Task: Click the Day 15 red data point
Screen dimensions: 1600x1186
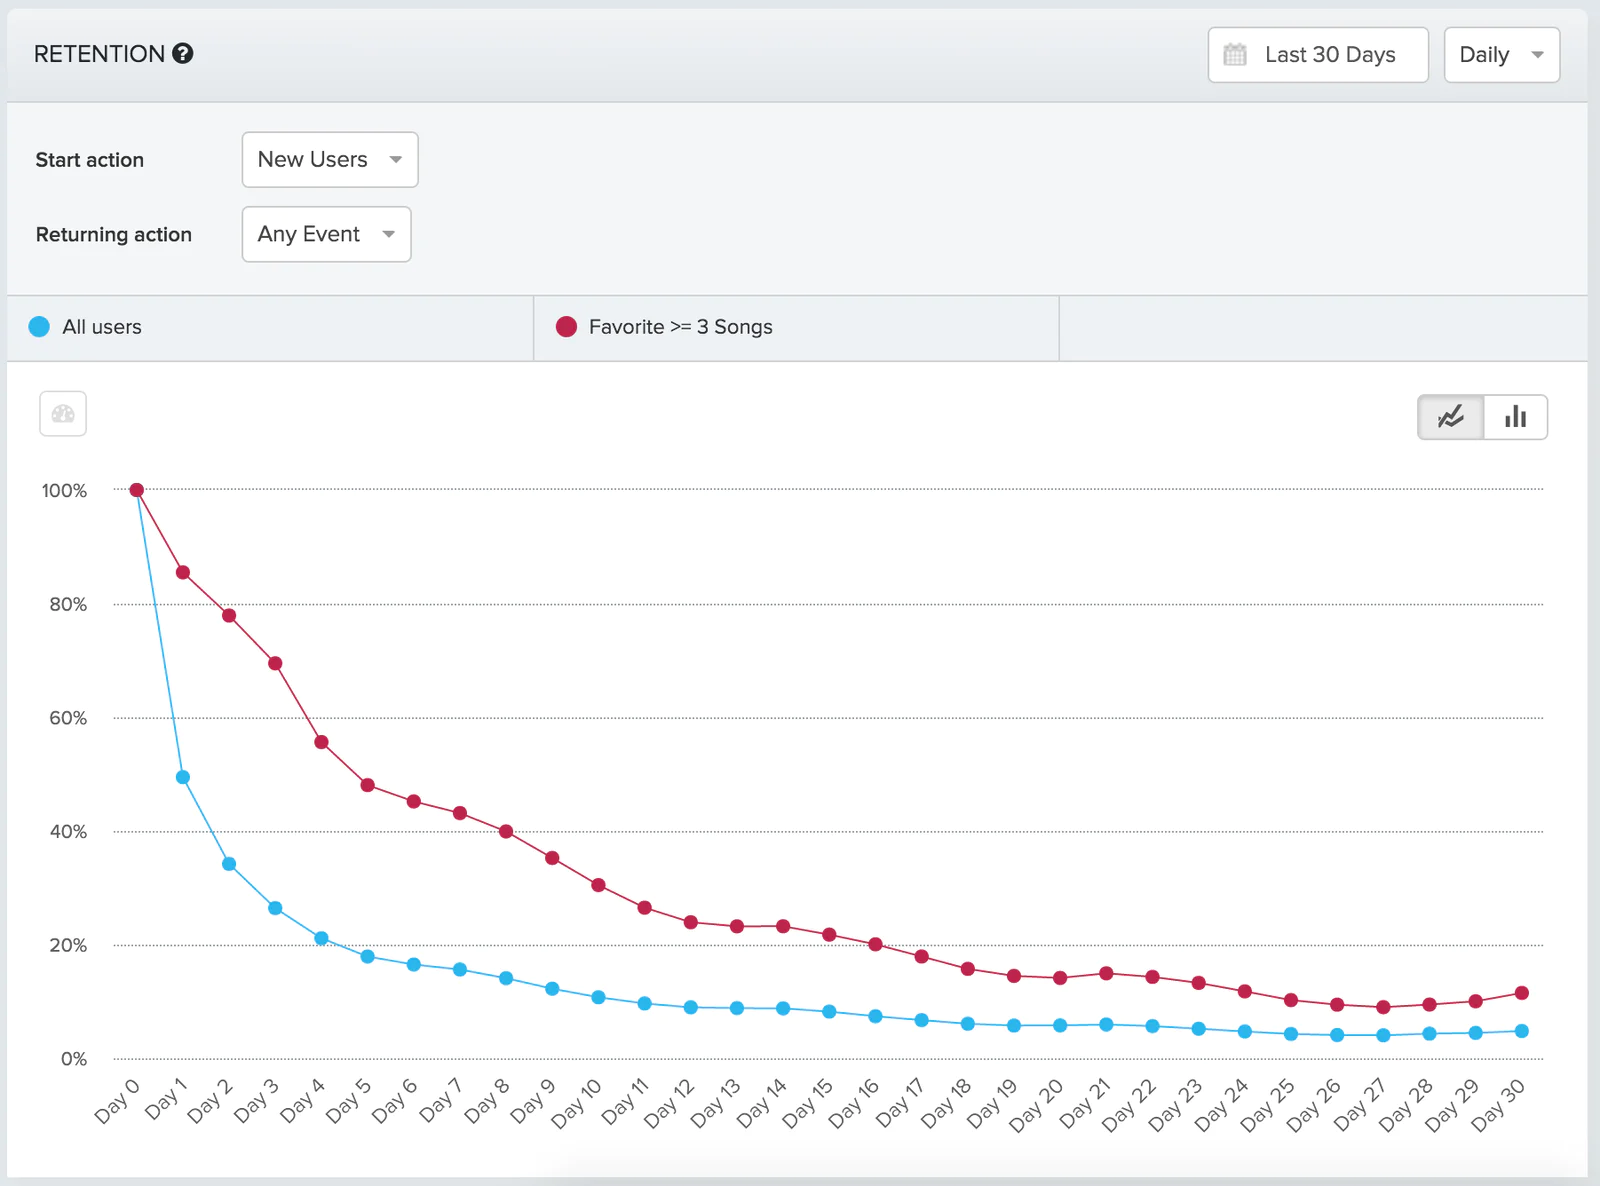Action: point(828,932)
